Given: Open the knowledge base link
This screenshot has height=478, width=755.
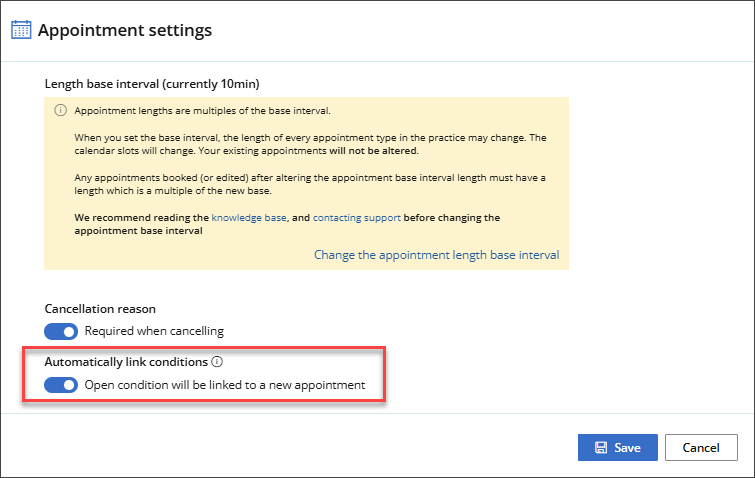Looking at the screenshot, I should pyautogui.click(x=249, y=218).
